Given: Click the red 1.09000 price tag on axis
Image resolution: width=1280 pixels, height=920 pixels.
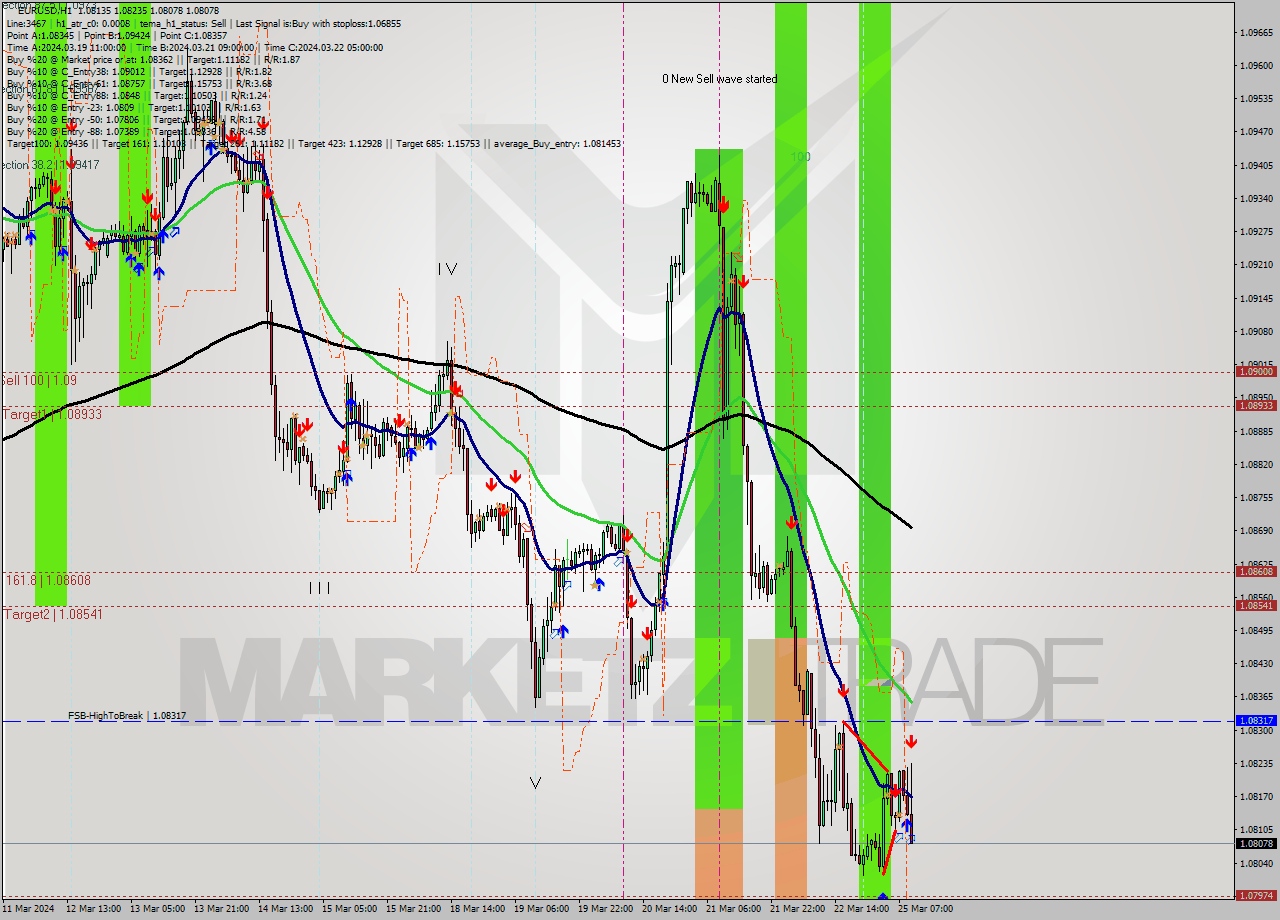Looking at the screenshot, I should pyautogui.click(x=1255, y=371).
